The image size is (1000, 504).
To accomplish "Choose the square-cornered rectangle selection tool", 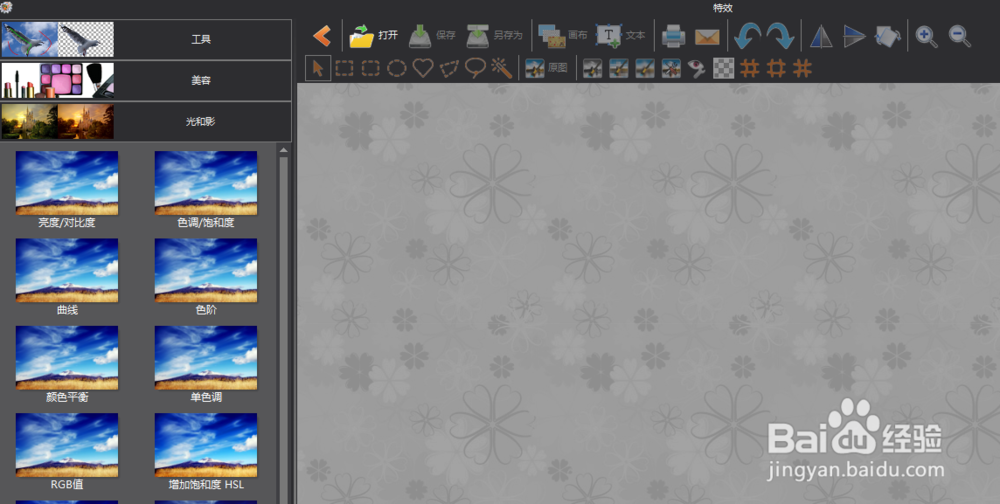I will [344, 68].
